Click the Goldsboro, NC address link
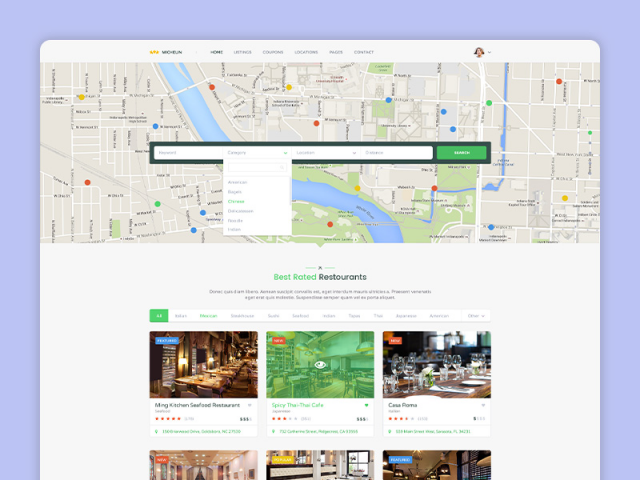The width and height of the screenshot is (640, 480). click(202, 431)
